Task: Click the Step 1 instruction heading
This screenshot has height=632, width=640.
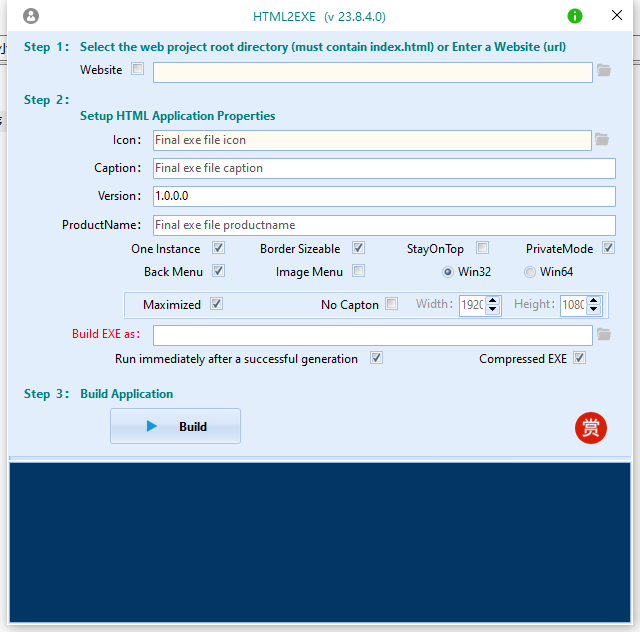Action: pyautogui.click(x=323, y=47)
